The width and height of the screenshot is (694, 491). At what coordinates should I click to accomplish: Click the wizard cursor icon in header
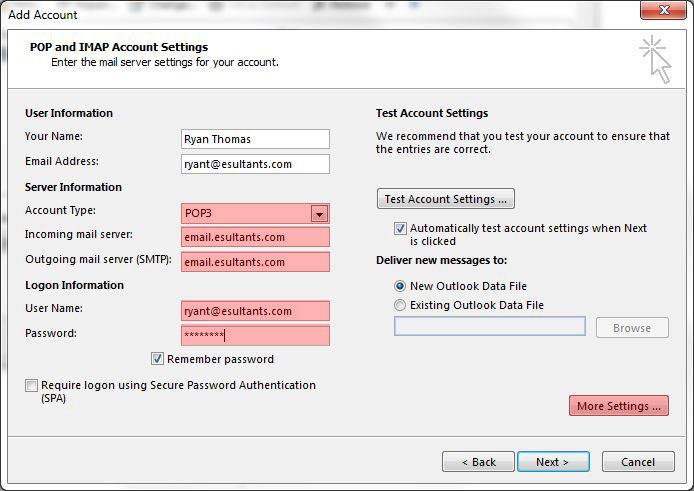[x=655, y=60]
